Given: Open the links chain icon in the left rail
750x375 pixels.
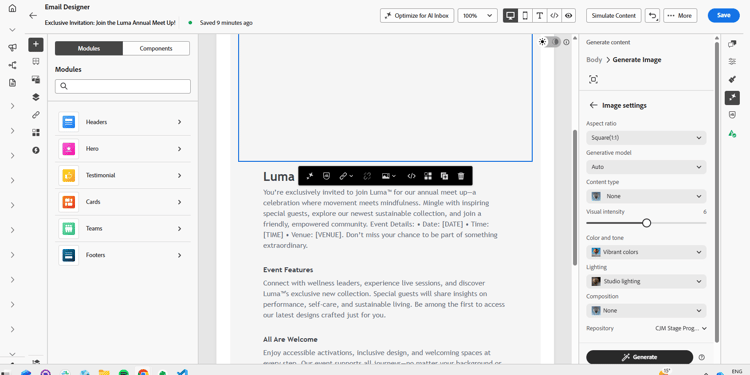Looking at the screenshot, I should [36, 115].
